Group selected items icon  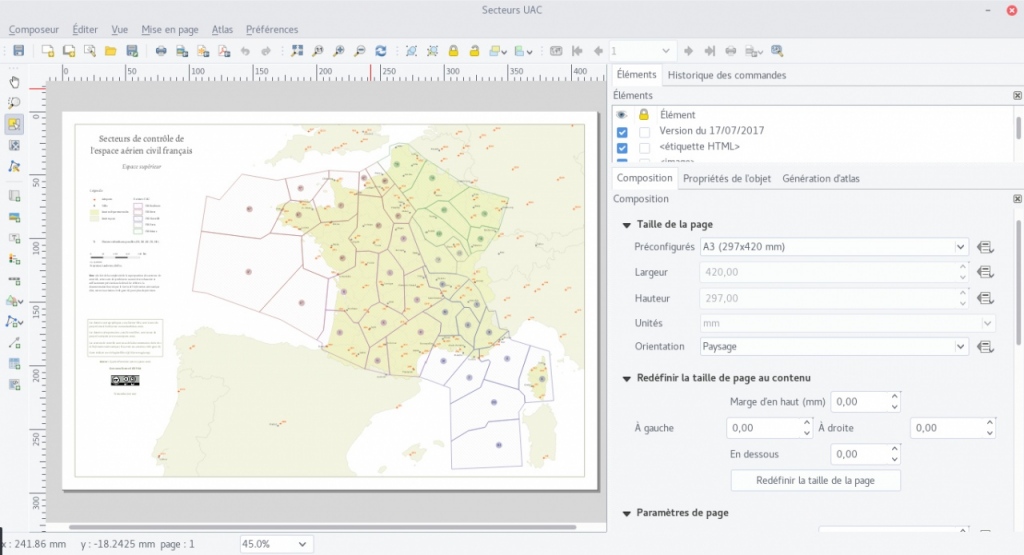[x=411, y=51]
